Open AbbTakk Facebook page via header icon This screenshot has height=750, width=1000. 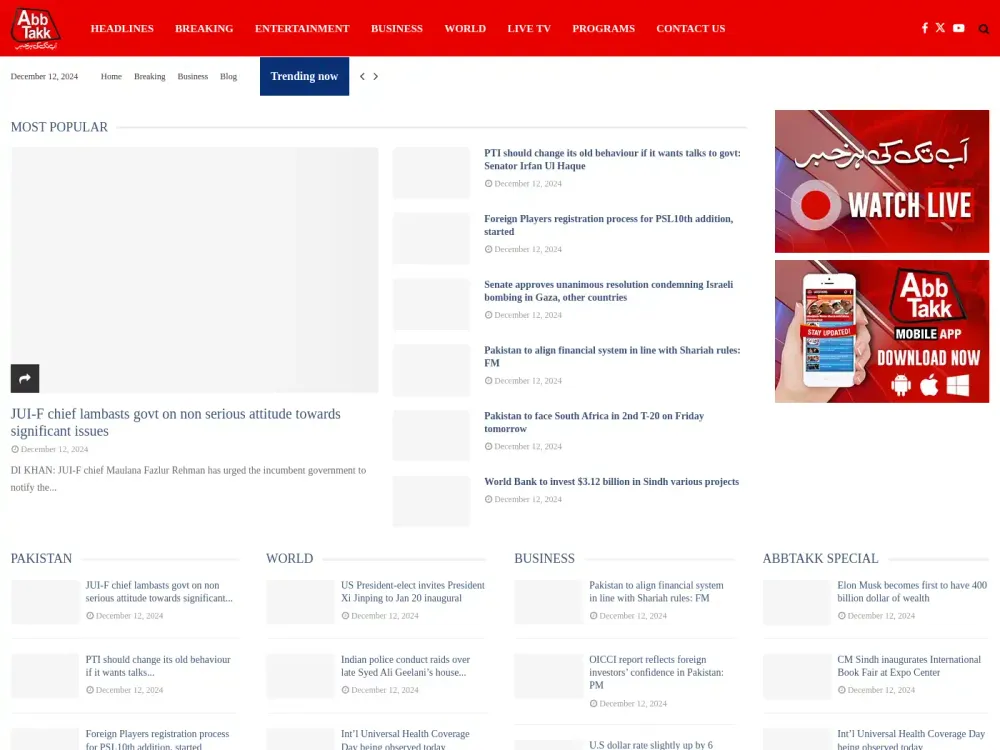pos(924,27)
